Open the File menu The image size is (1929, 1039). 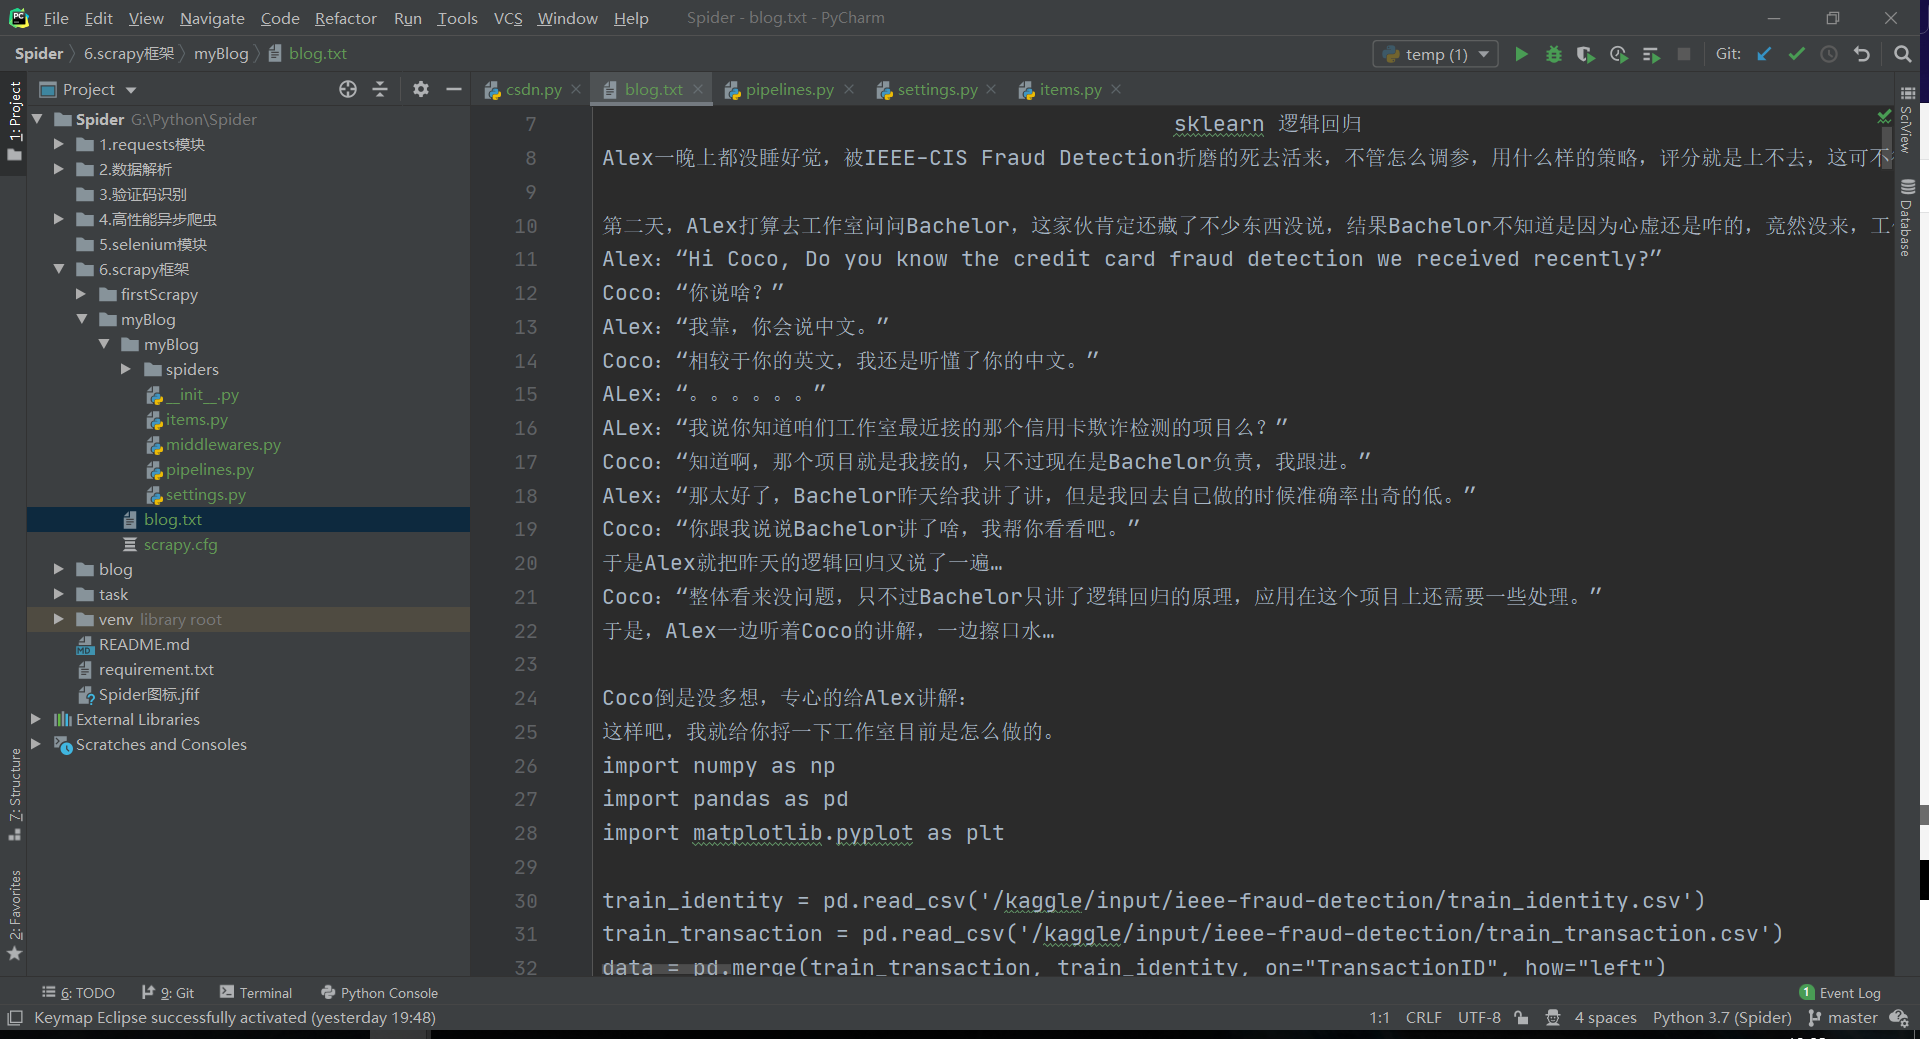click(x=56, y=18)
